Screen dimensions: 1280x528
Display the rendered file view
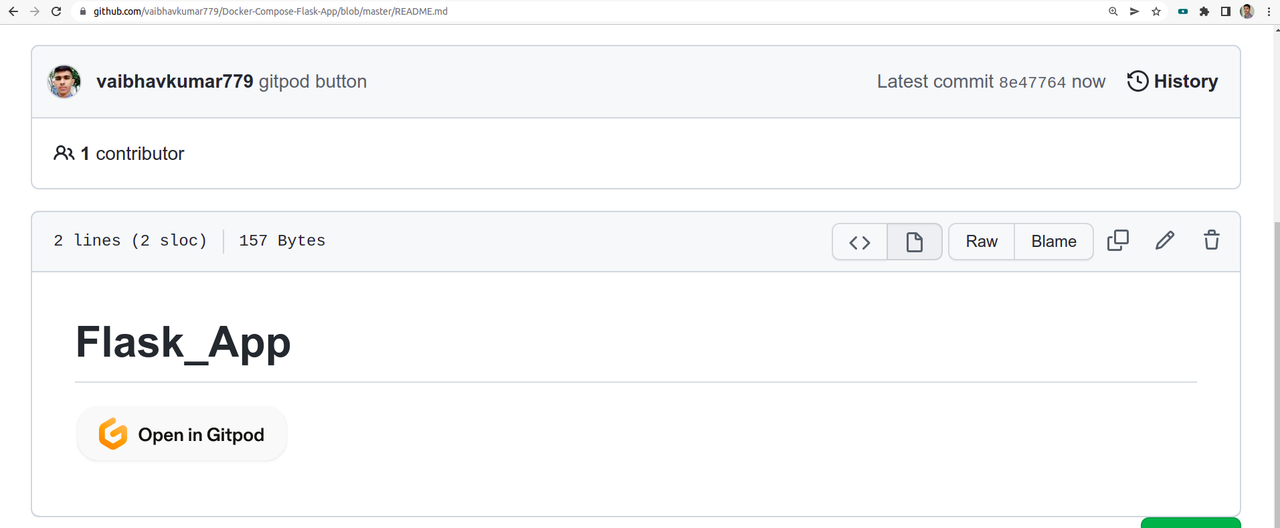[914, 241]
